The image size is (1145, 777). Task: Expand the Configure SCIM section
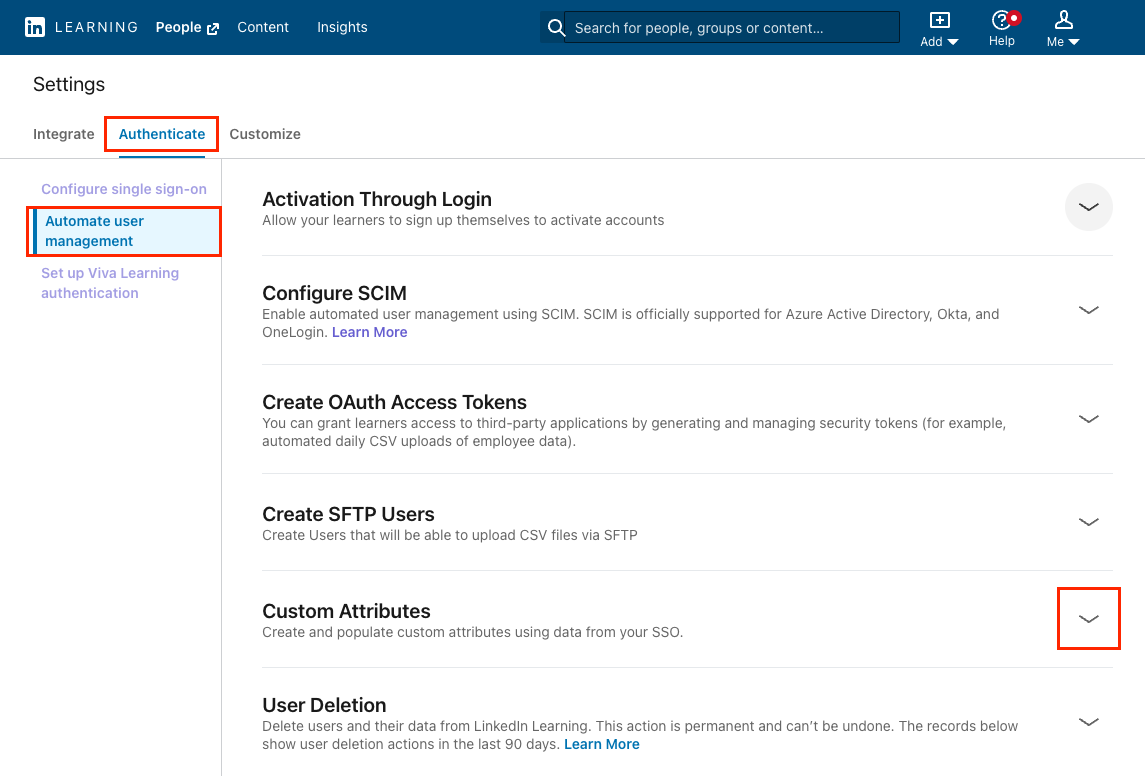click(1088, 310)
